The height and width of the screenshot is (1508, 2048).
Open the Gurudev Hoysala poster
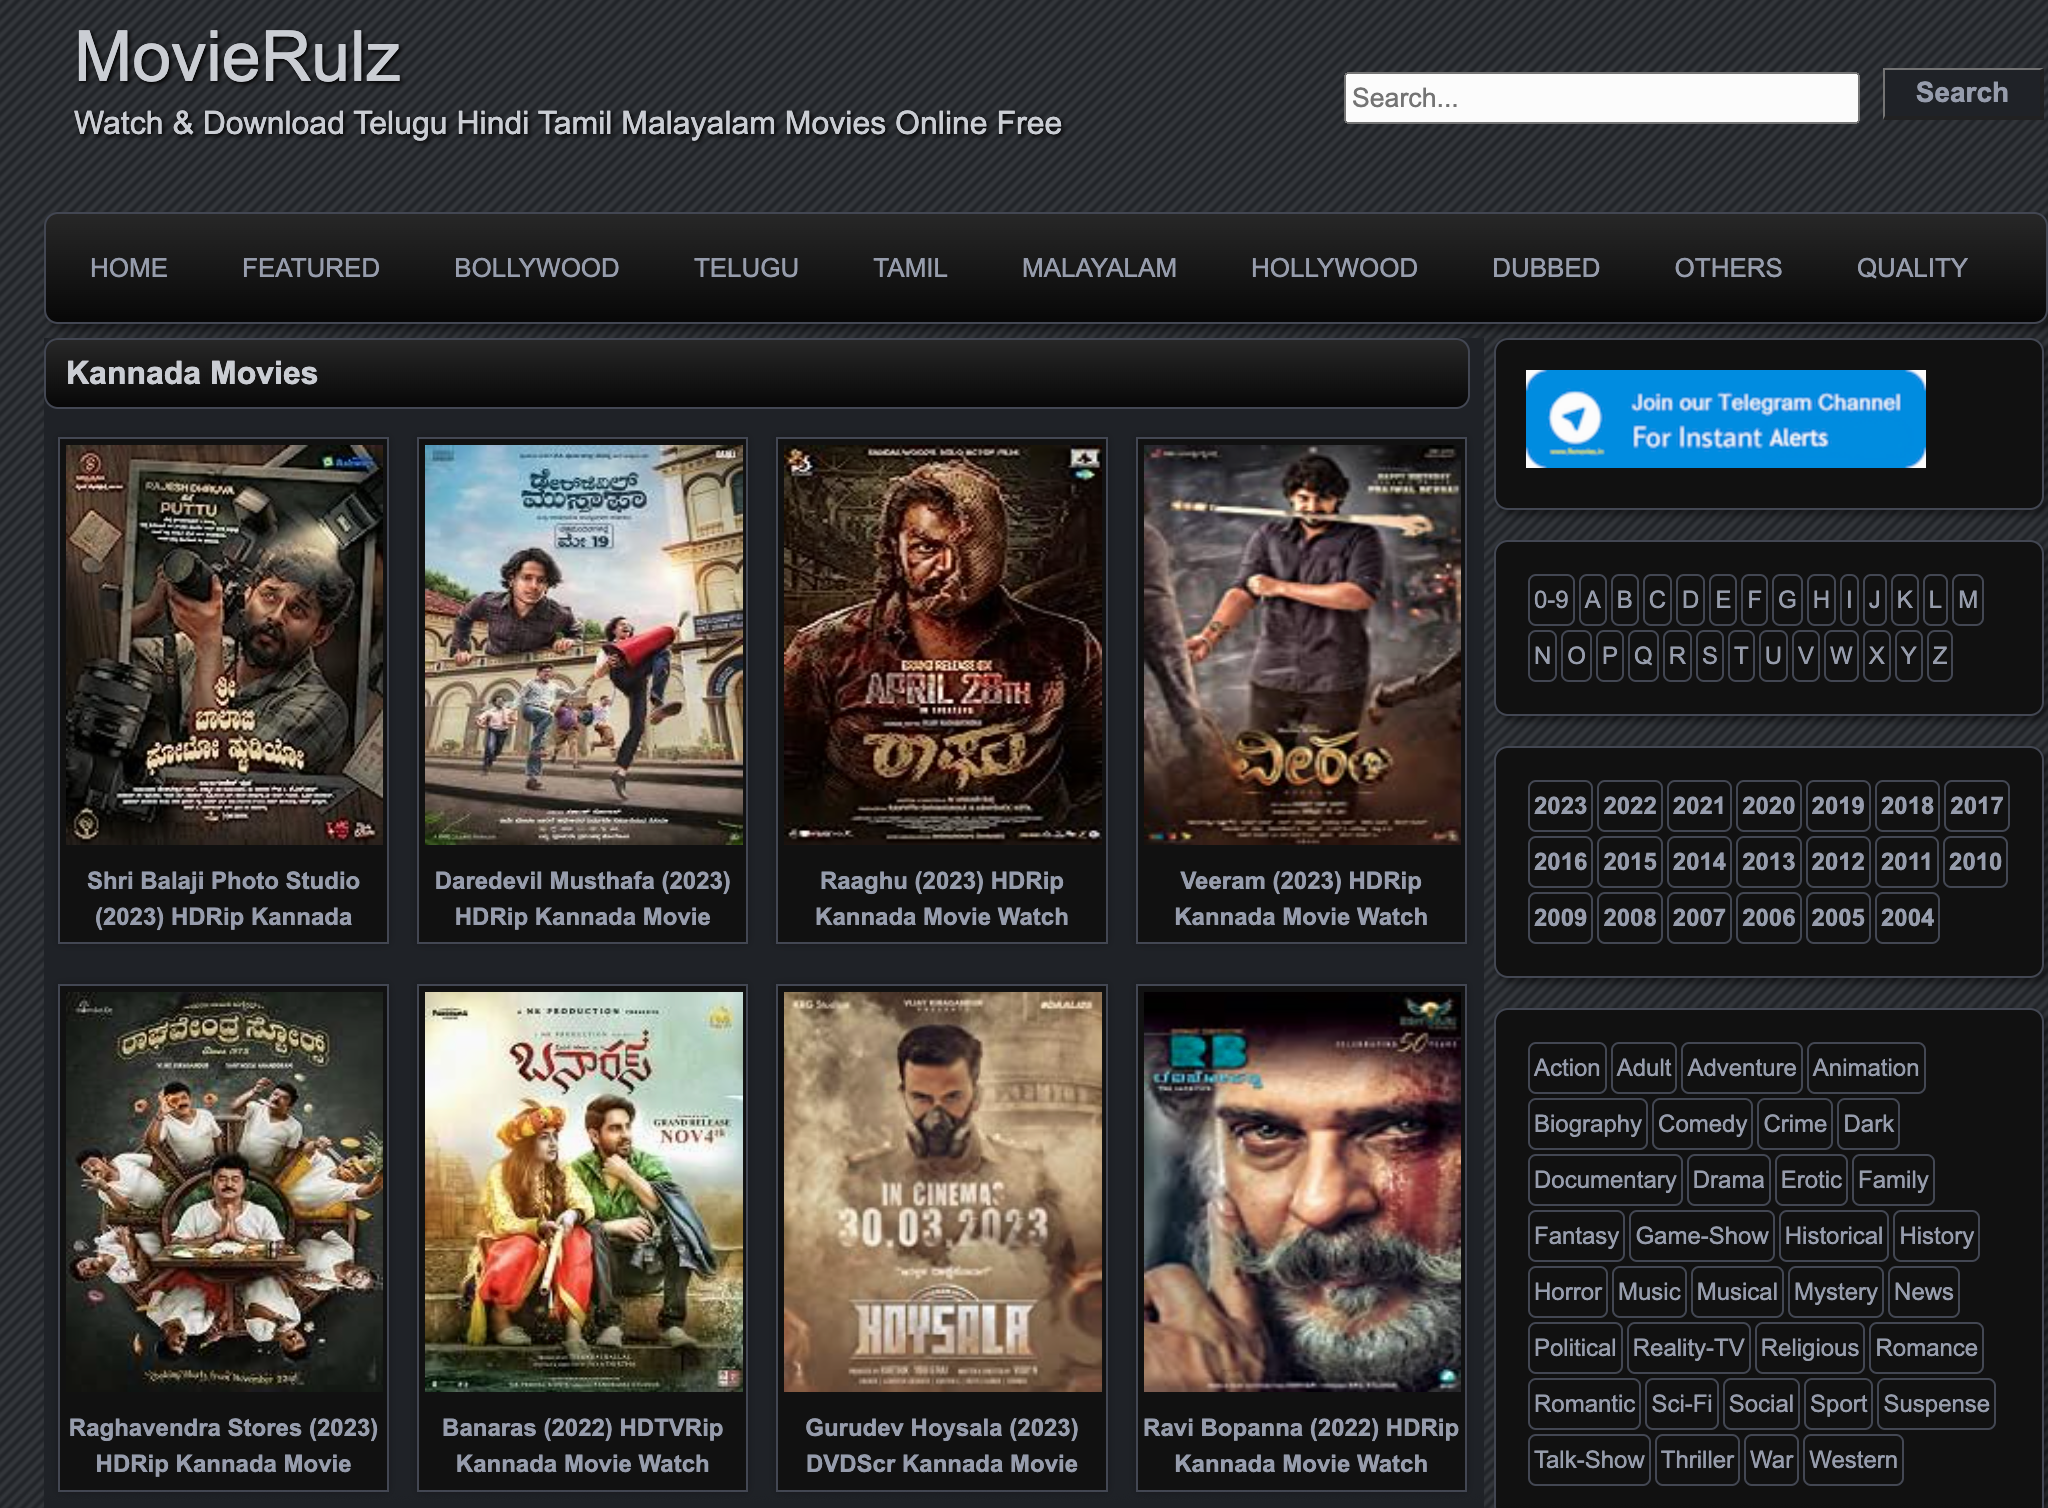[x=942, y=1192]
